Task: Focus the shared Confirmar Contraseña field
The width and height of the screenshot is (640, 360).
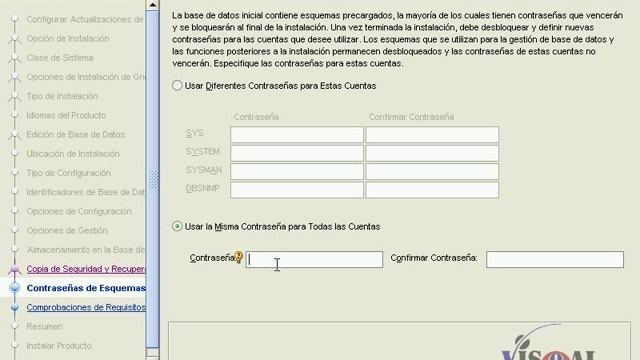Action: [x=555, y=260]
